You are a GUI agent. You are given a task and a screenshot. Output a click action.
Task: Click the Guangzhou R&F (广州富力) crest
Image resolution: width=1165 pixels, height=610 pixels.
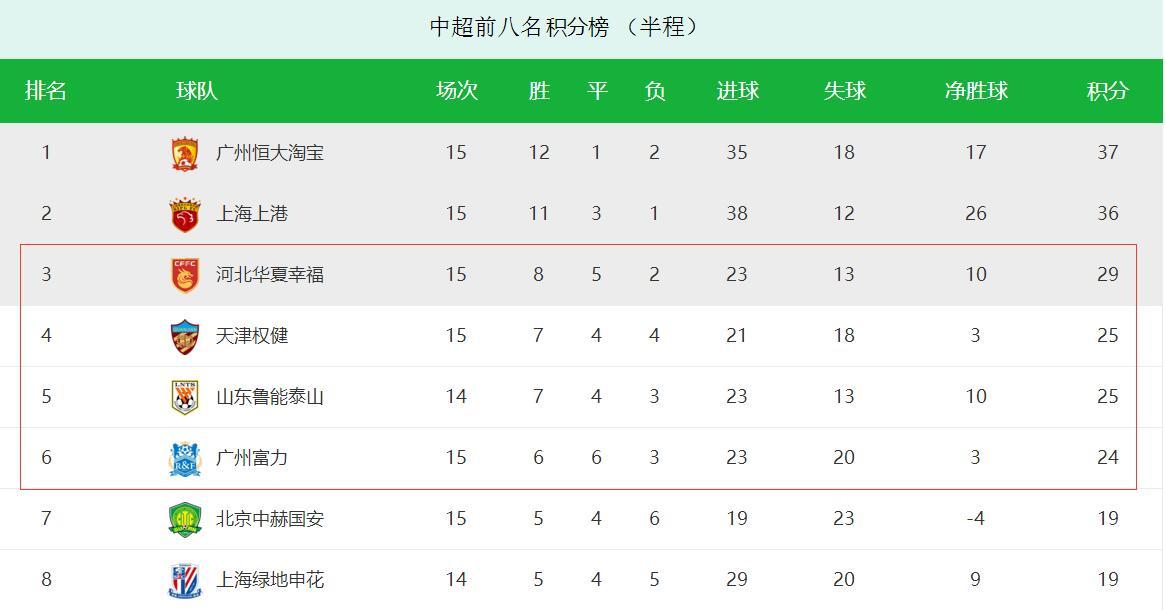tap(184, 458)
